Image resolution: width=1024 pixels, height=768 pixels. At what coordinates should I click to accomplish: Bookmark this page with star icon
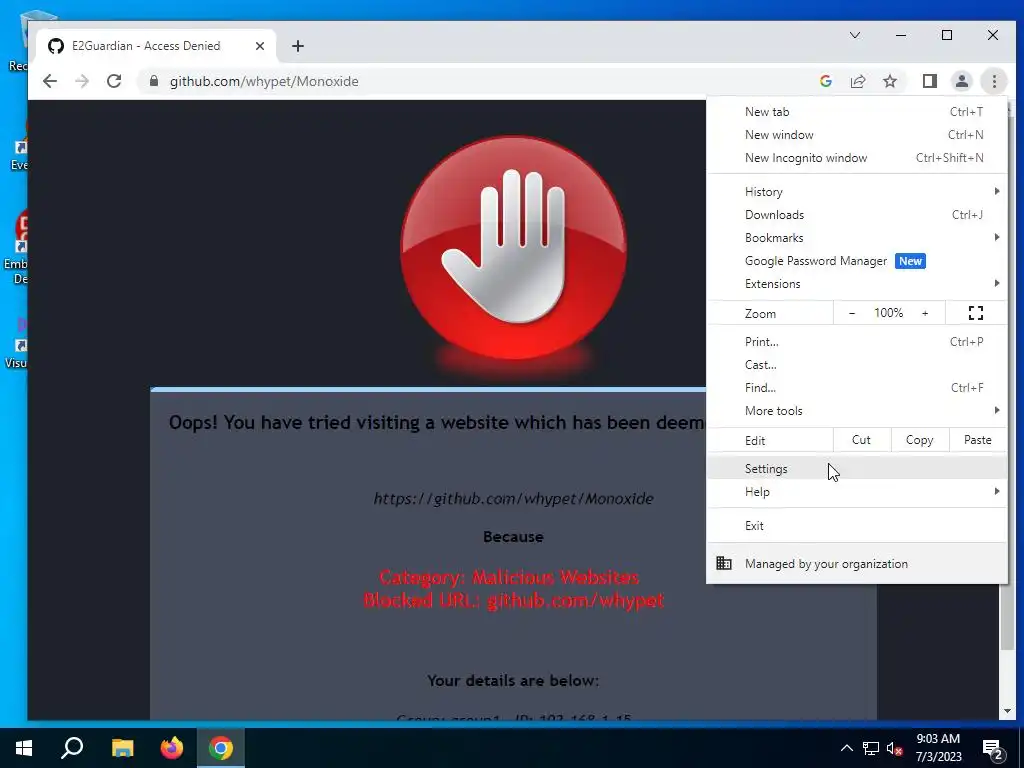tap(889, 81)
